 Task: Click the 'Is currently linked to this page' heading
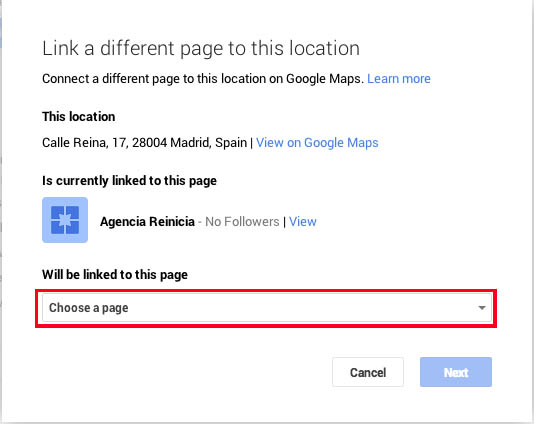pyautogui.click(x=129, y=180)
